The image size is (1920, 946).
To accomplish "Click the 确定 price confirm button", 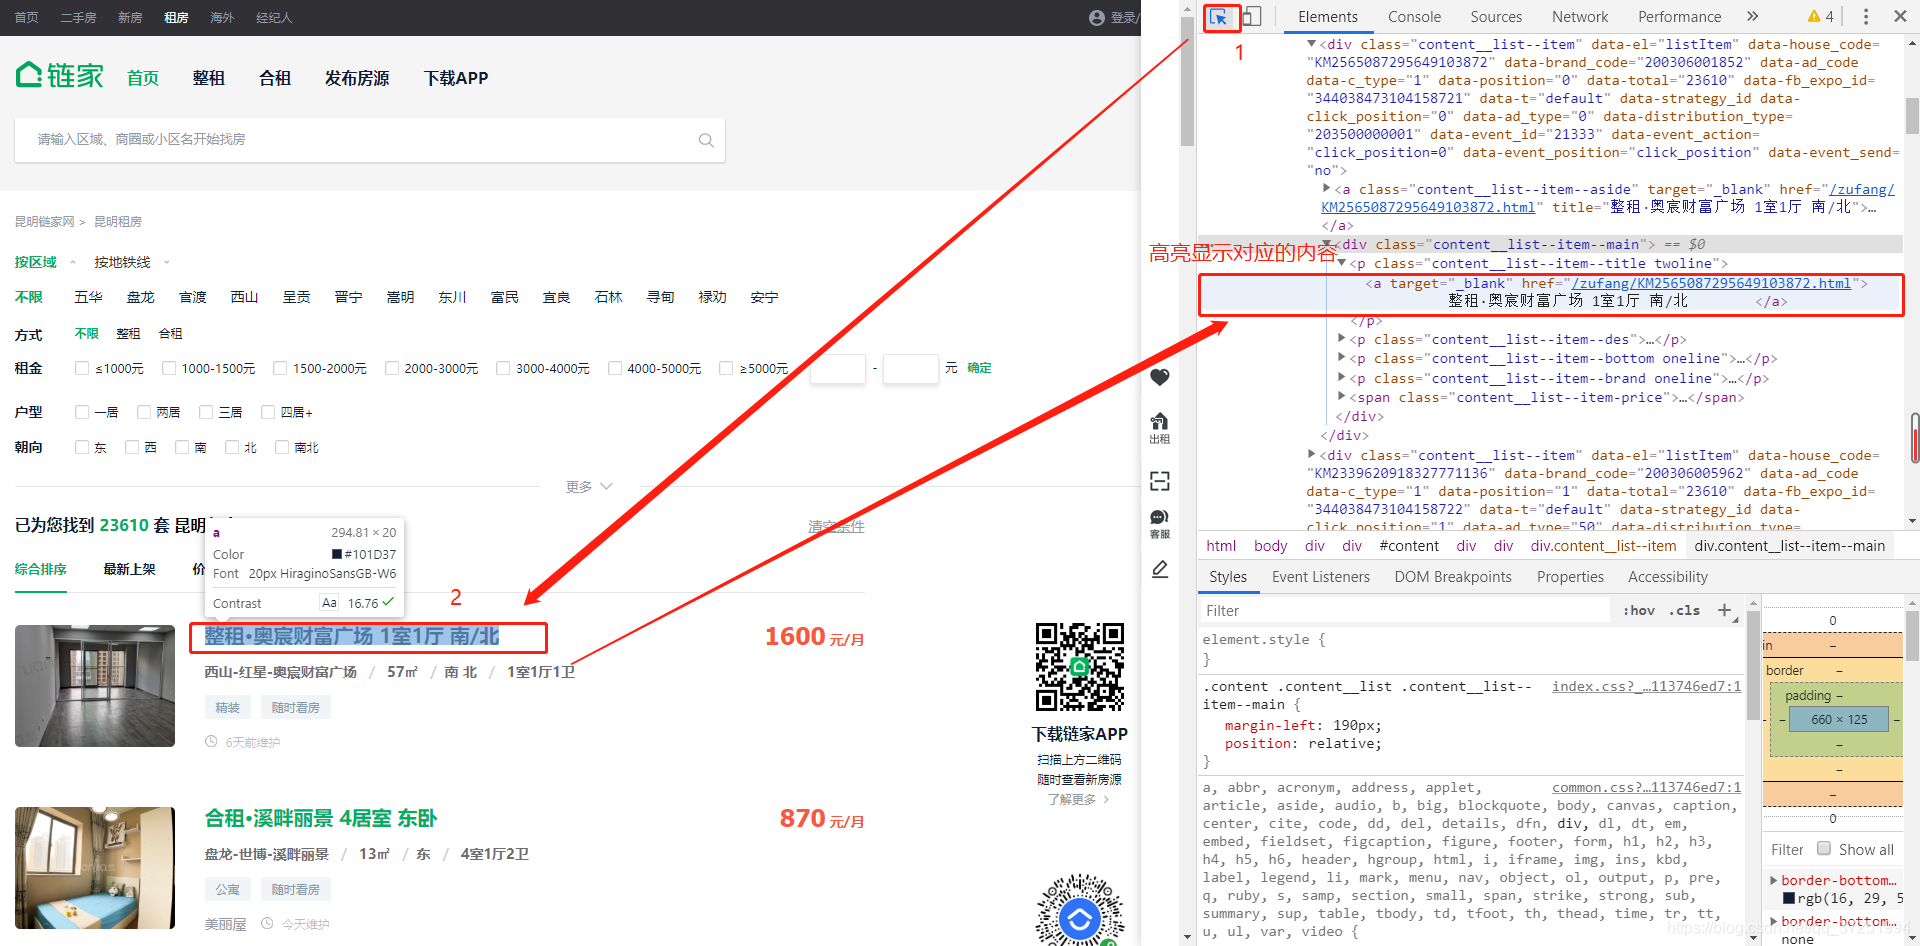I will pyautogui.click(x=978, y=368).
